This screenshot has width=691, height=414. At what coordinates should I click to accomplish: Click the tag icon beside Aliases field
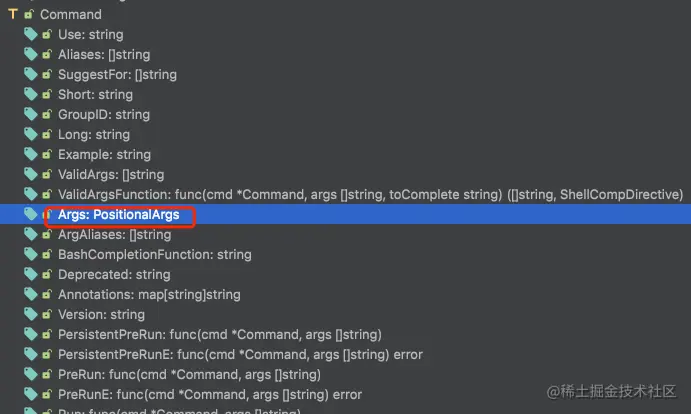[31, 54]
